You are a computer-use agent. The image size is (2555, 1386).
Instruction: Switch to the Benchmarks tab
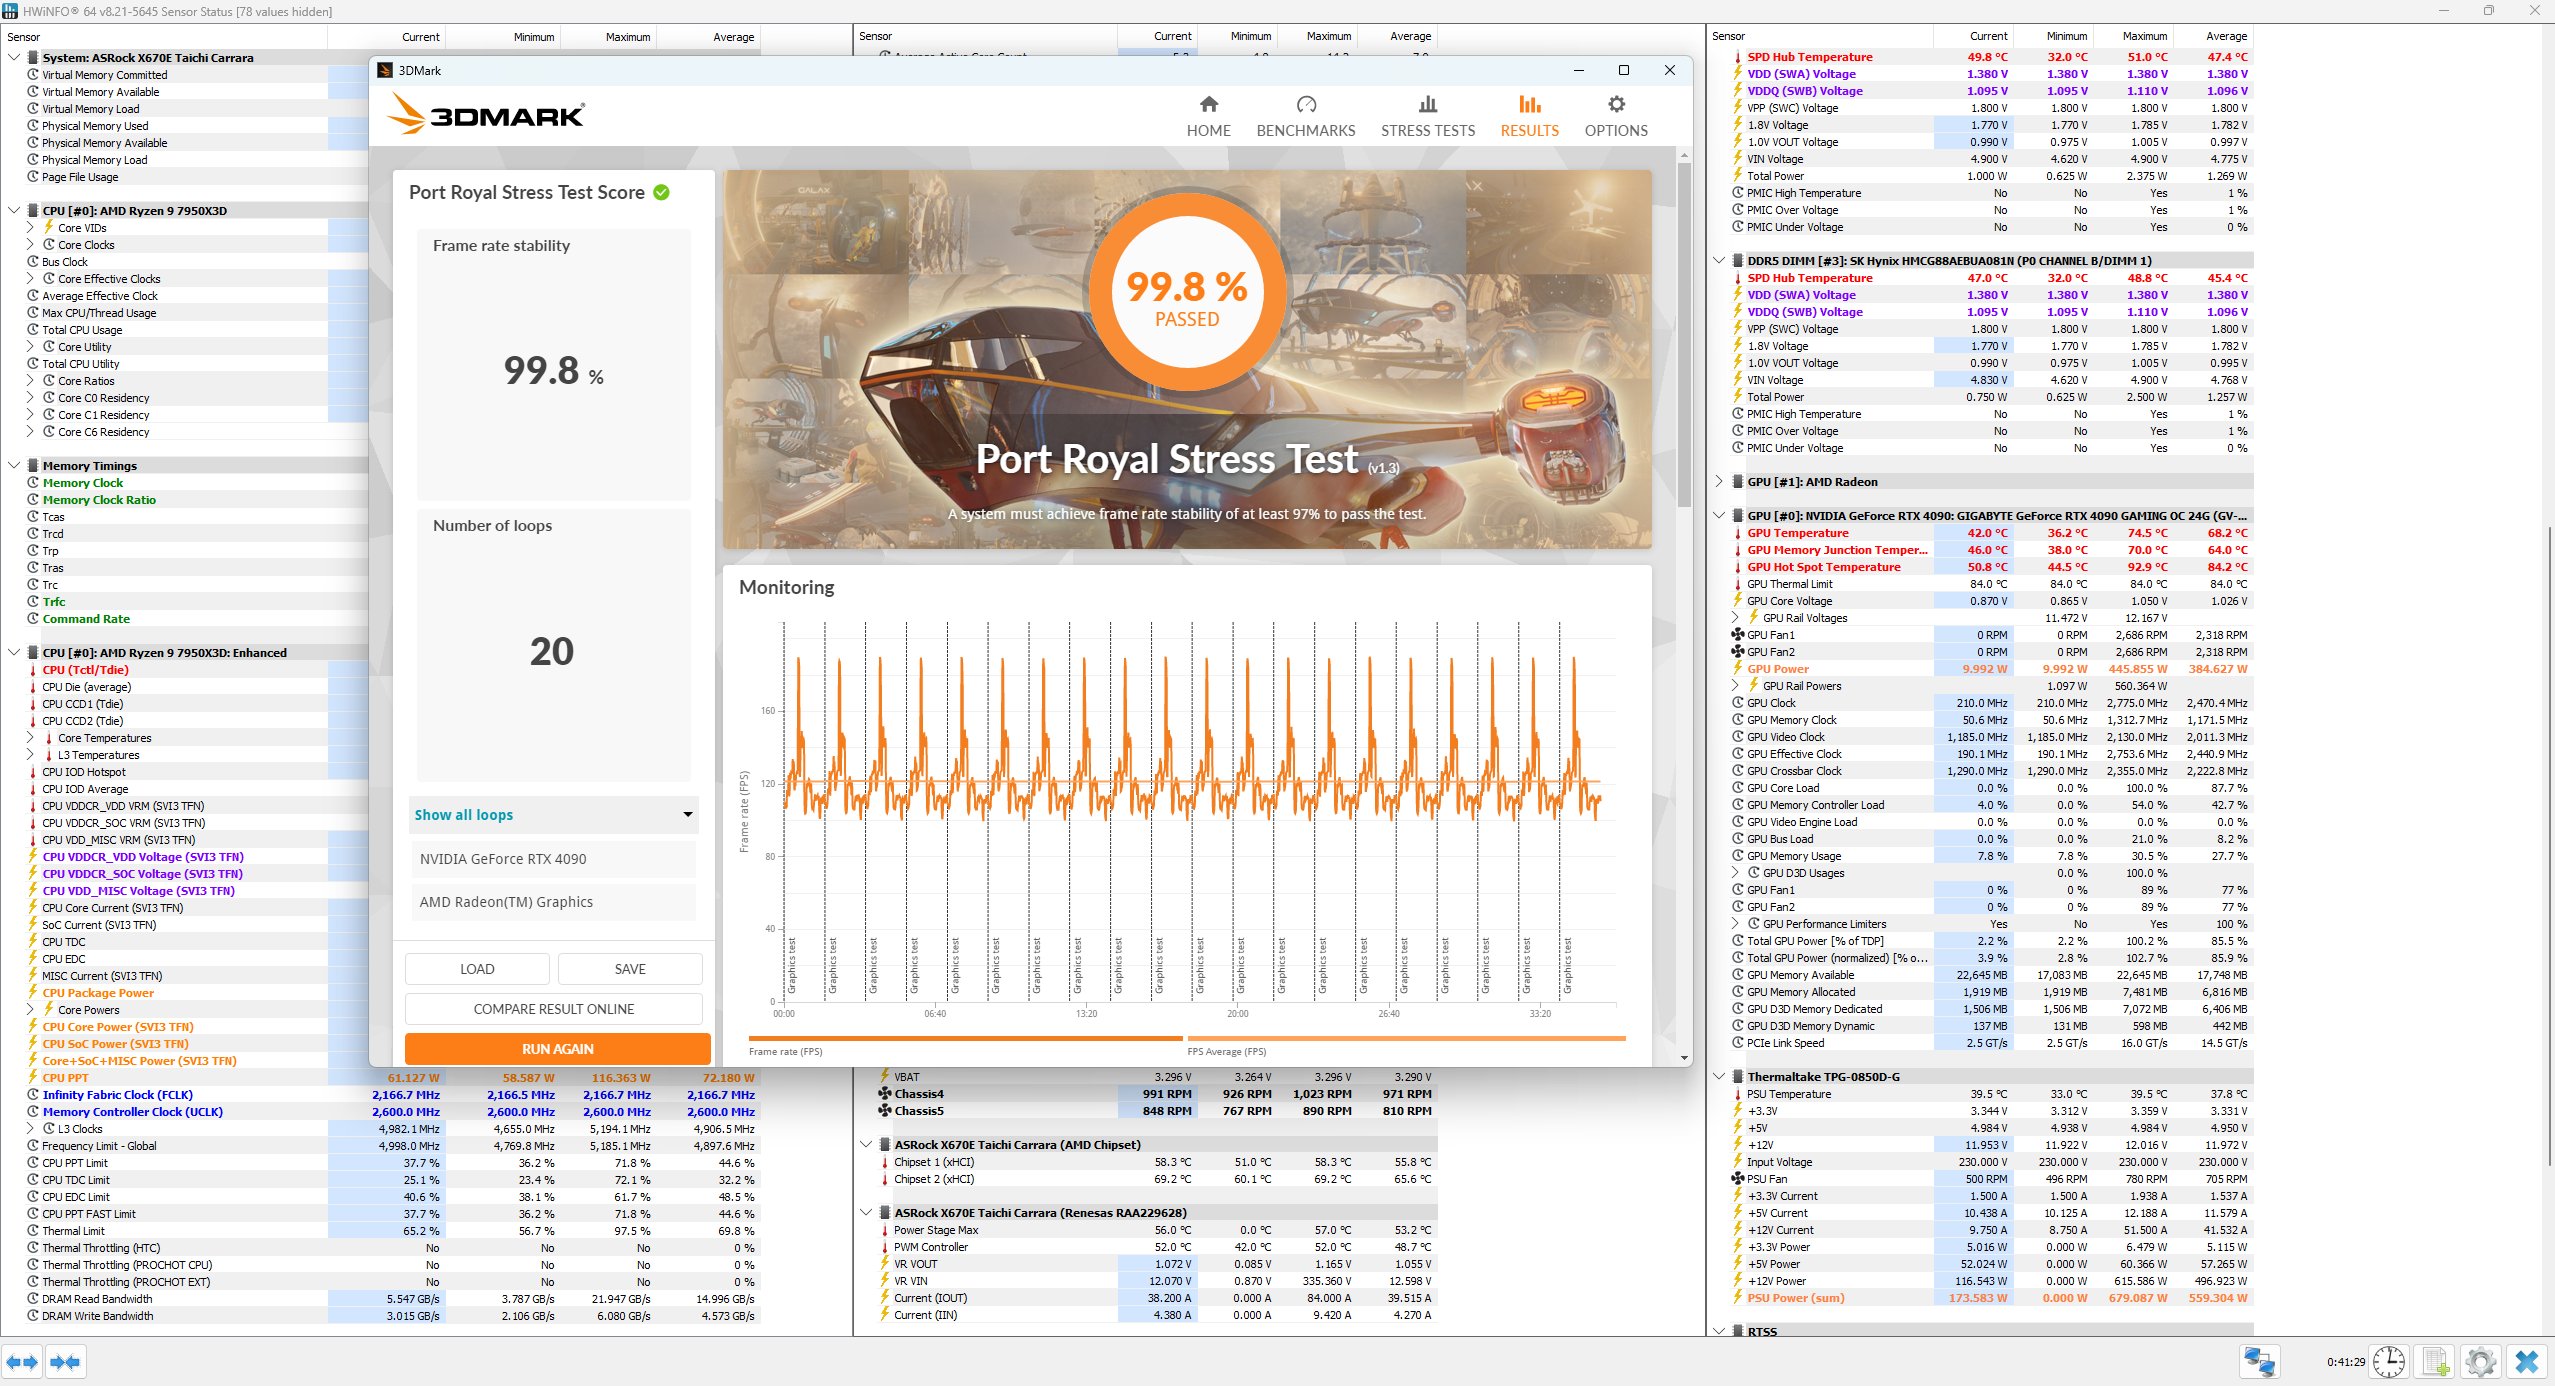(1305, 116)
